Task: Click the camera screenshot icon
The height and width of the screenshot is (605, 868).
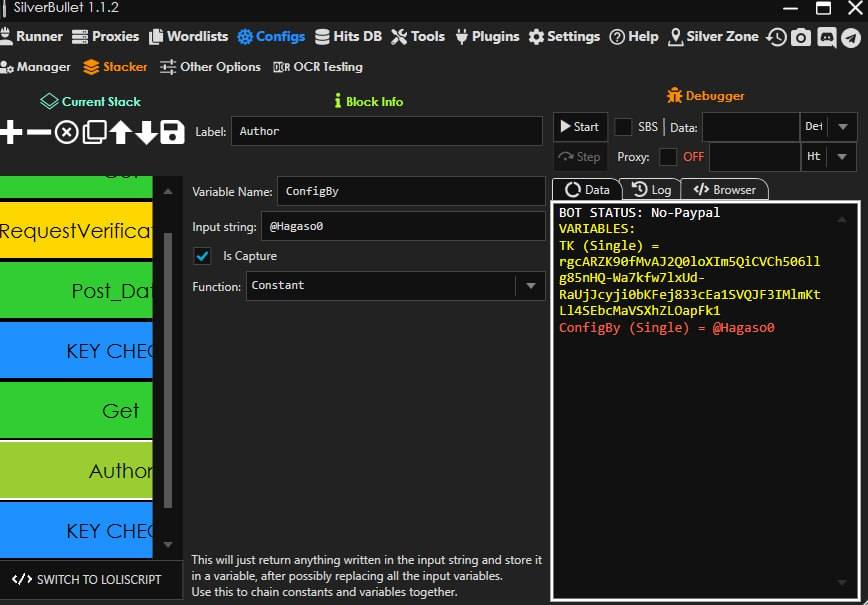Action: tap(801, 37)
